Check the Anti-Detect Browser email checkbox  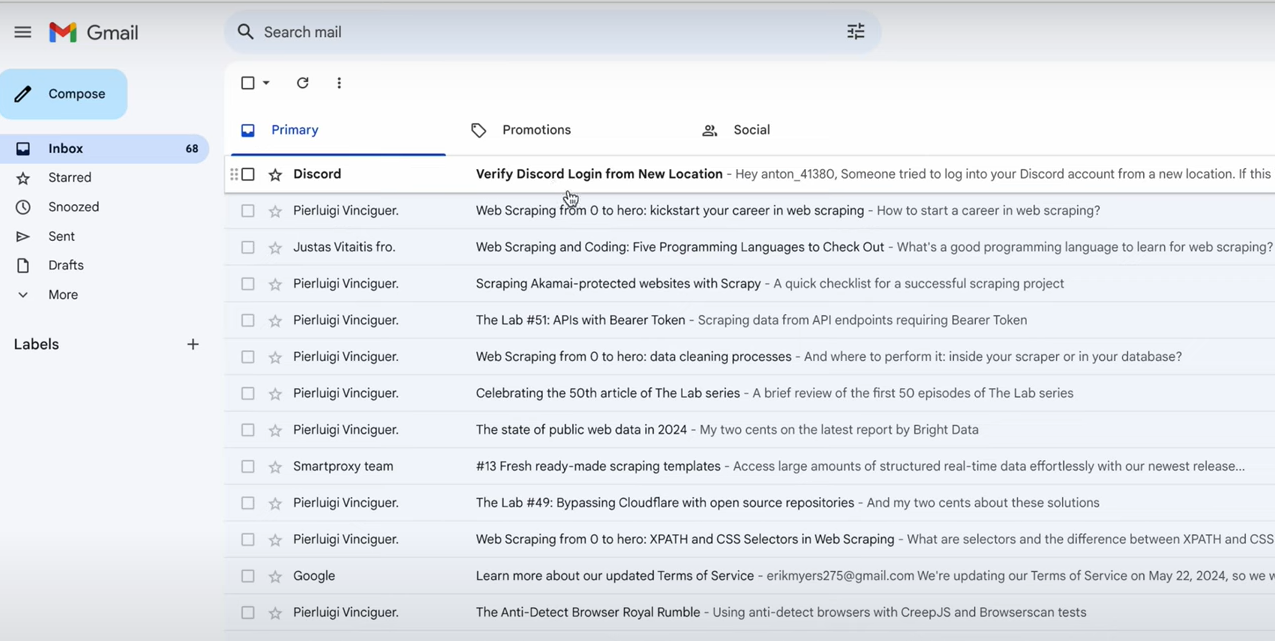coord(248,612)
